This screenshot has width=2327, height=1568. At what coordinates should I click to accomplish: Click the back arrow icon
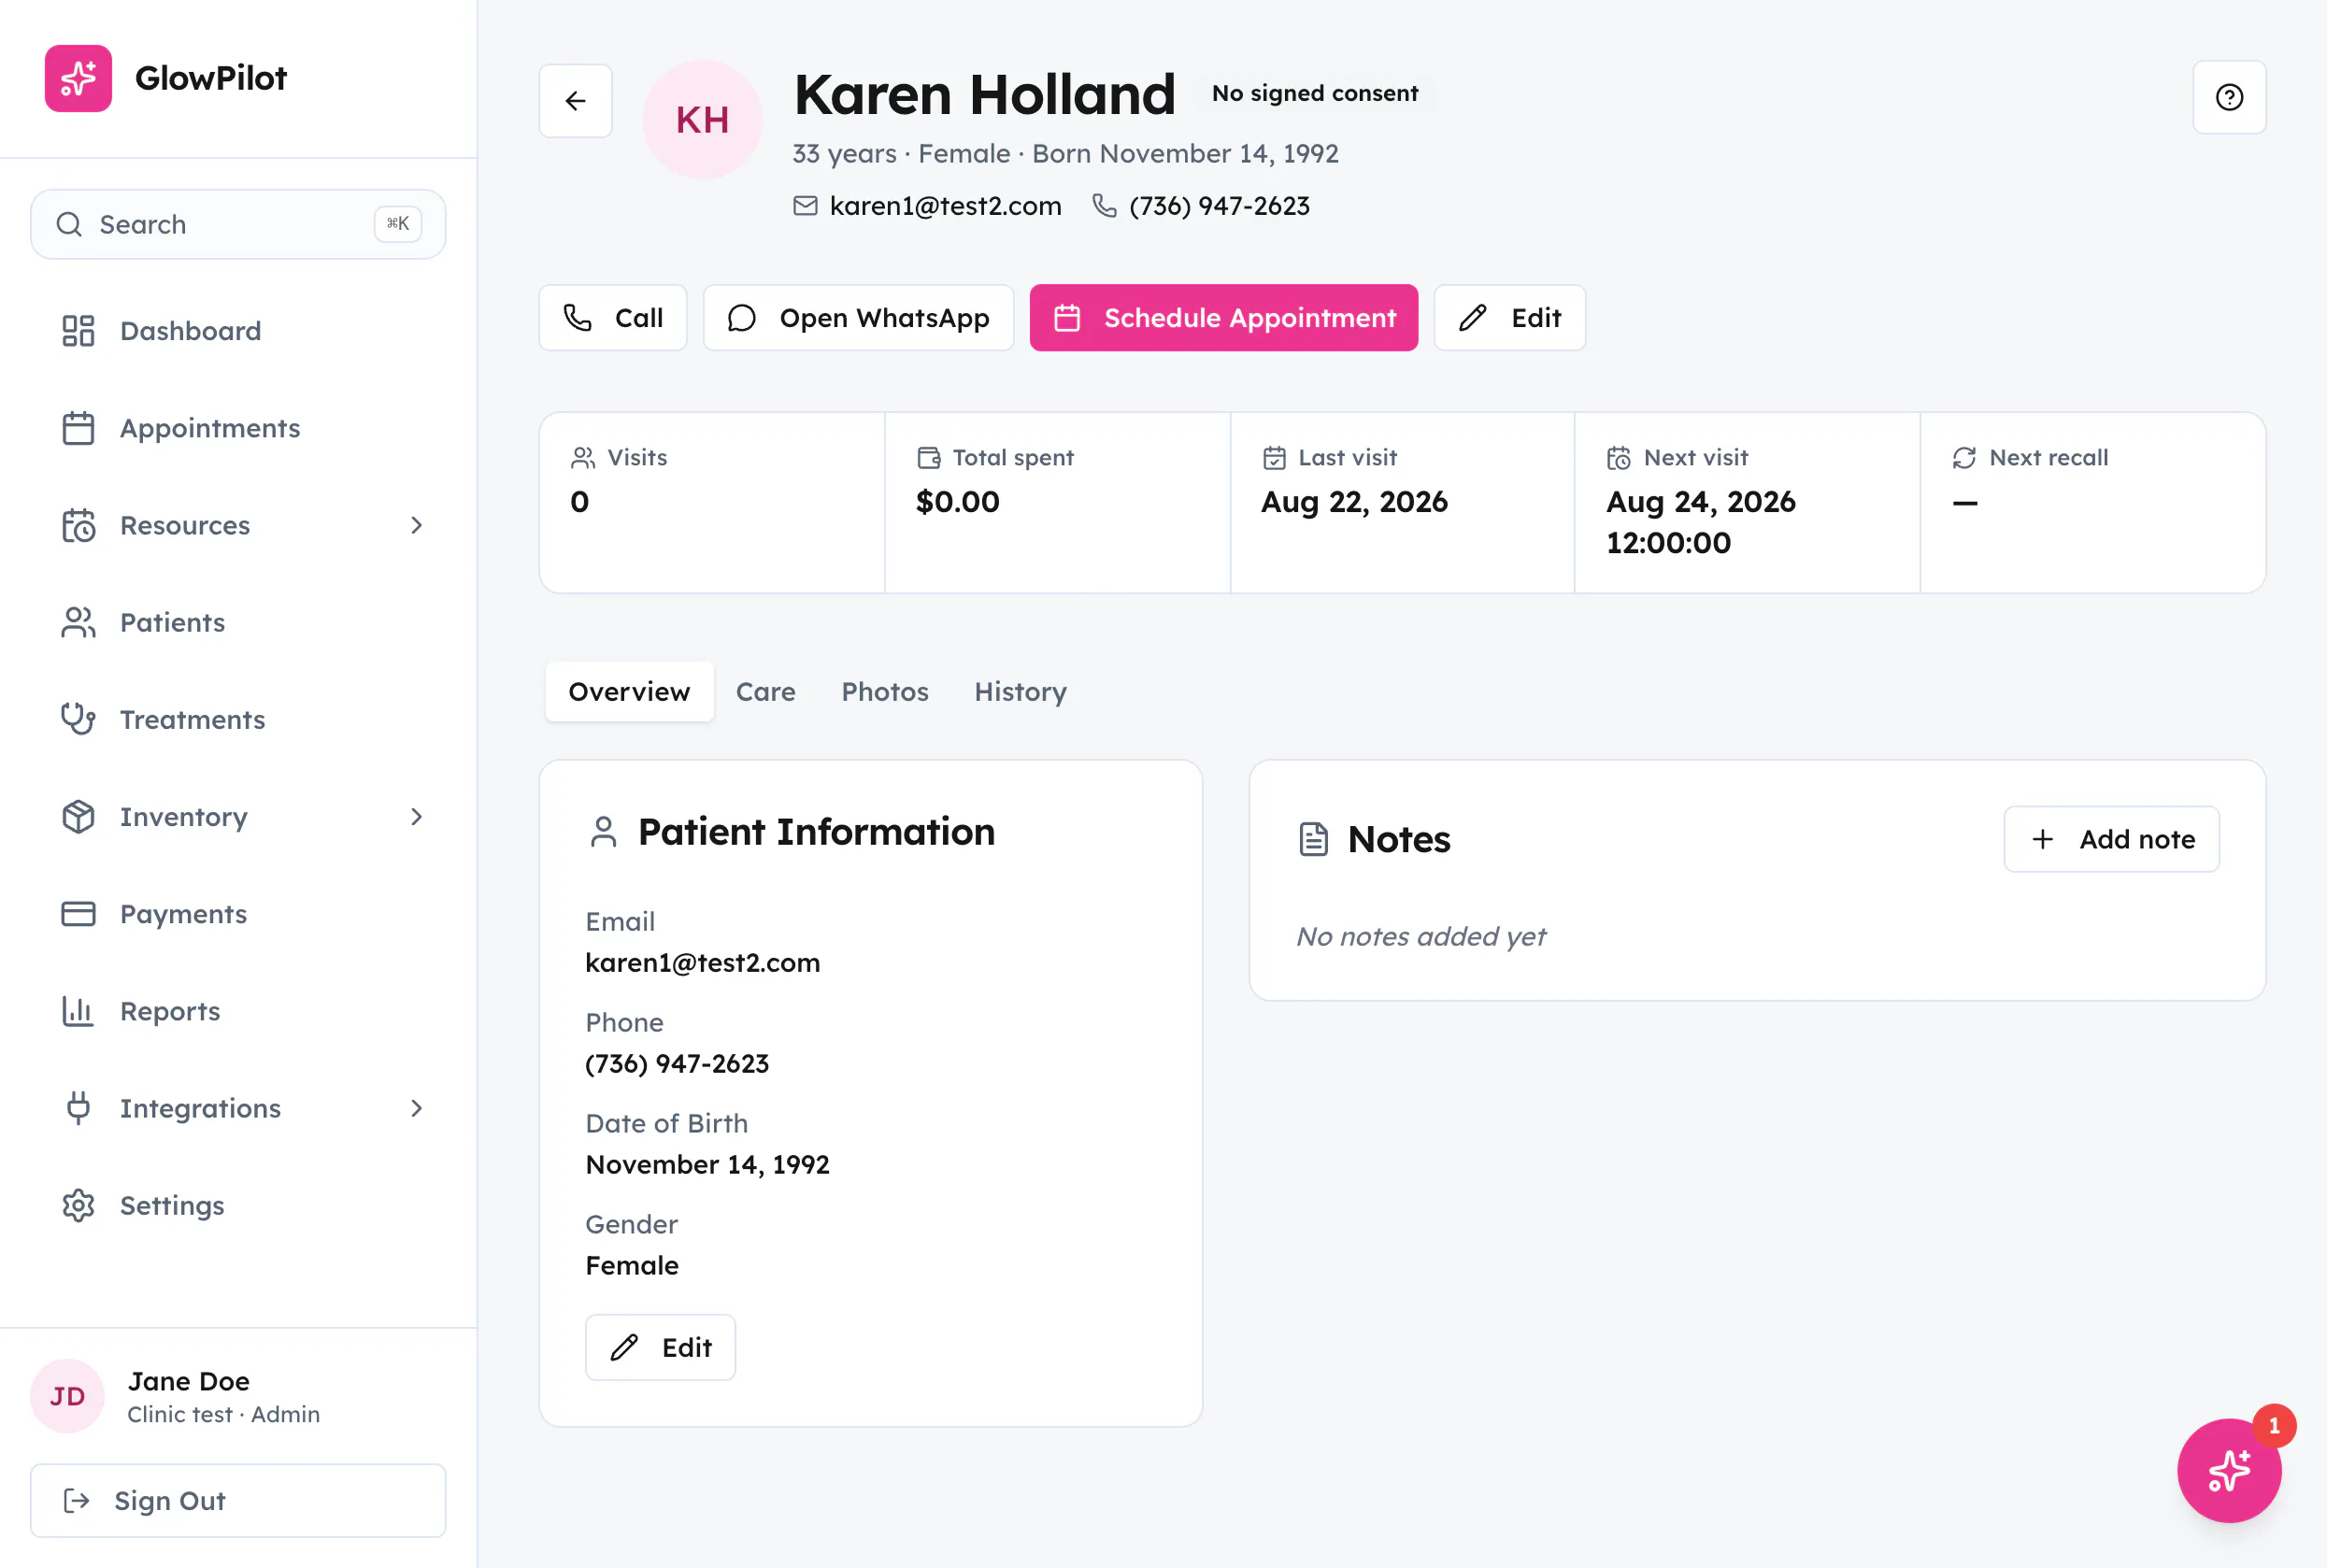point(575,101)
